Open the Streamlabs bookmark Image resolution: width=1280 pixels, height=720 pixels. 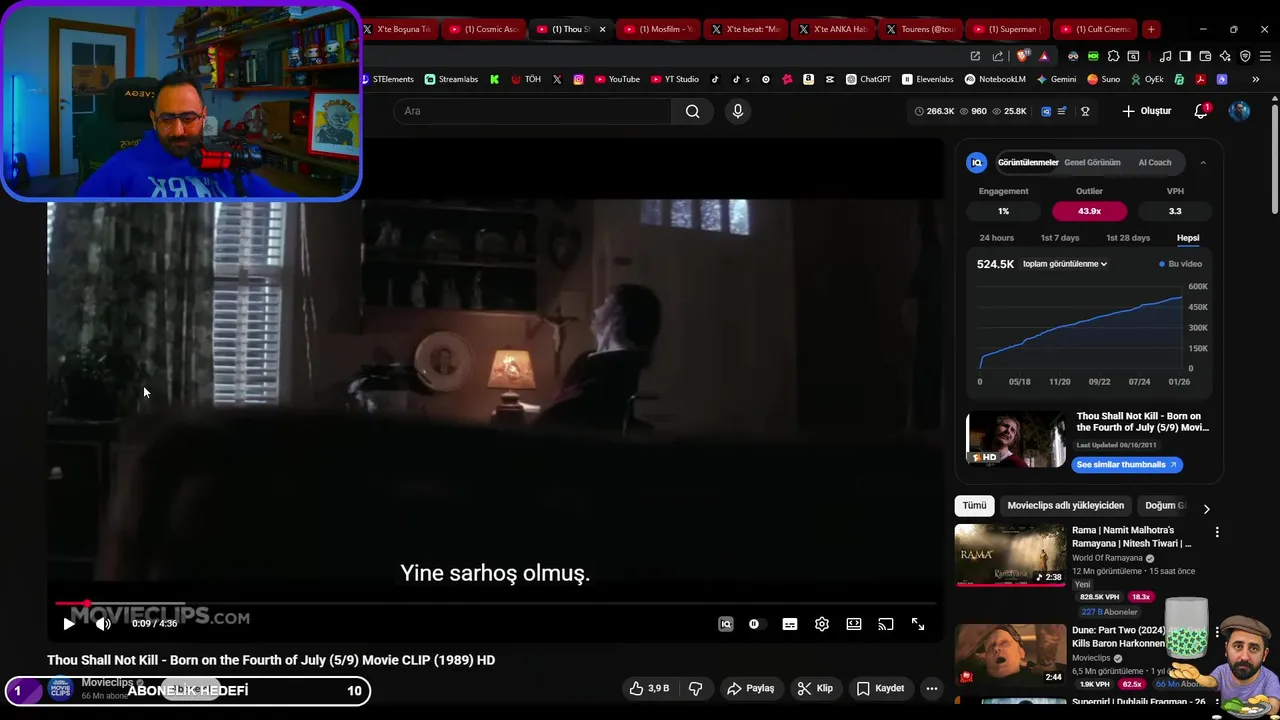click(x=452, y=79)
